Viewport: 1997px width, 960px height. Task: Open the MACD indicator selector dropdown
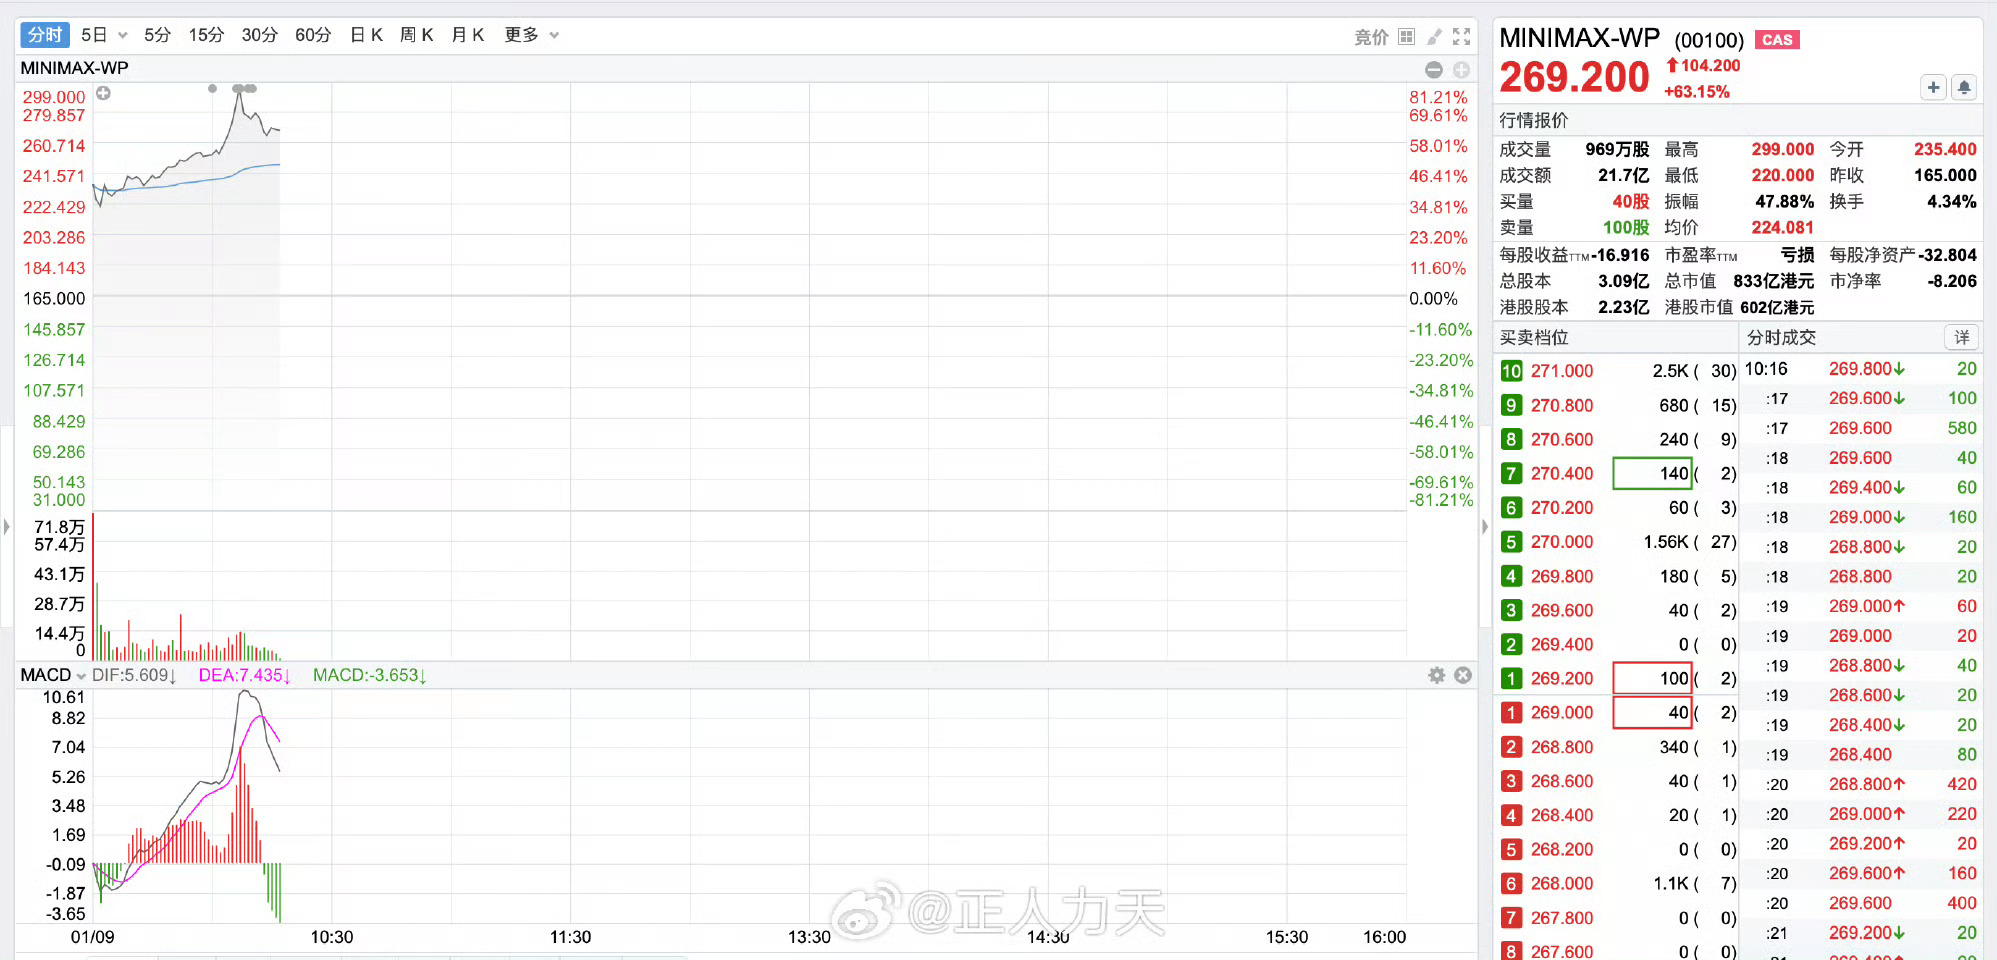(x=80, y=675)
